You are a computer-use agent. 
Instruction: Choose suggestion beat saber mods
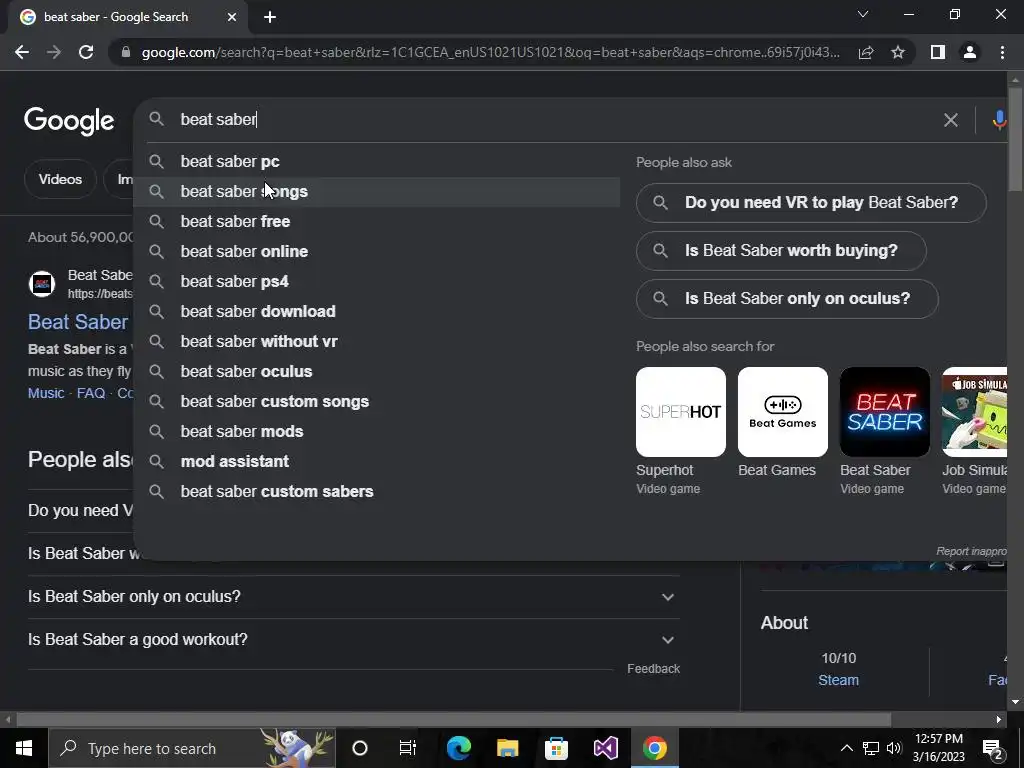tap(377, 432)
